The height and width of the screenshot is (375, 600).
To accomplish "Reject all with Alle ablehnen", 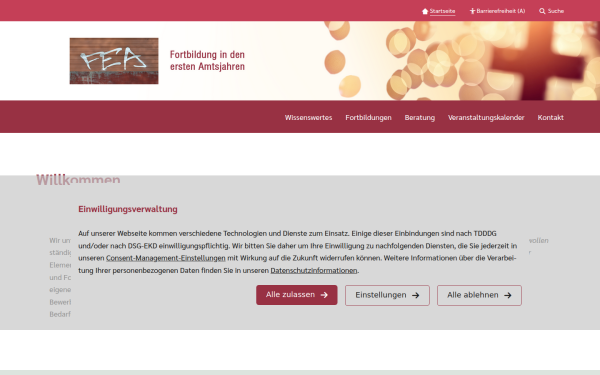I will (479, 295).
